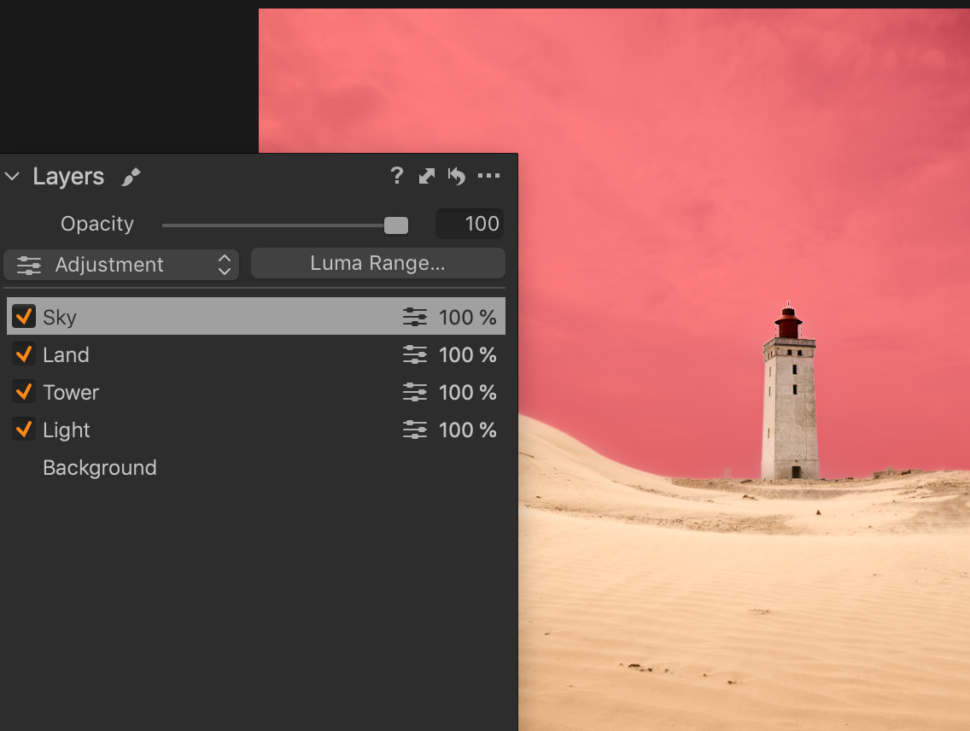970x731 pixels.
Task: Click the sliders icon inside the Adjustment selector
Action: click(x=28, y=264)
